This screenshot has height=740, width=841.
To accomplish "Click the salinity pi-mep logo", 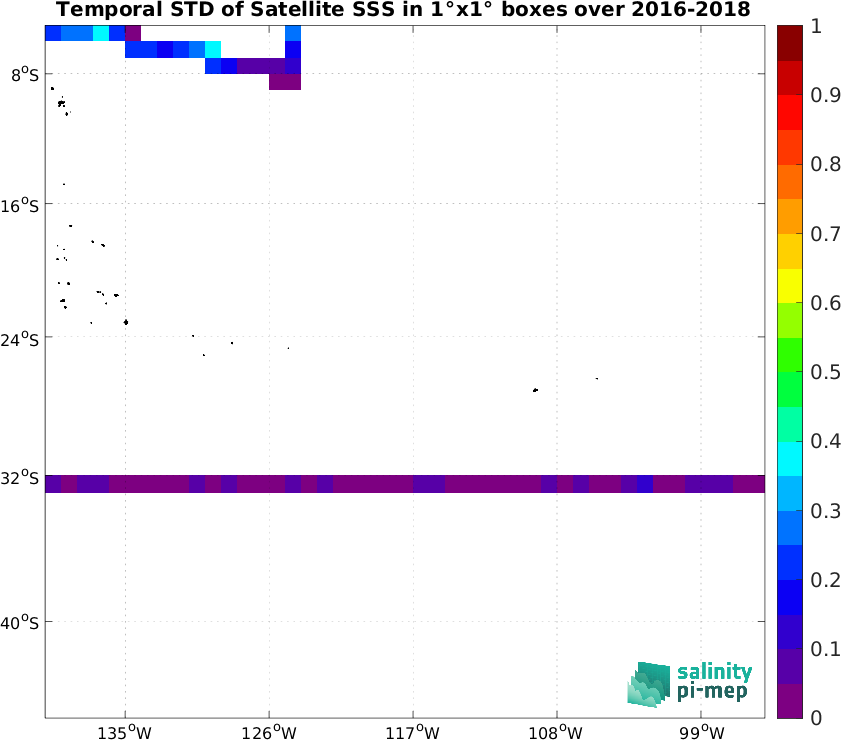I will click(690, 684).
